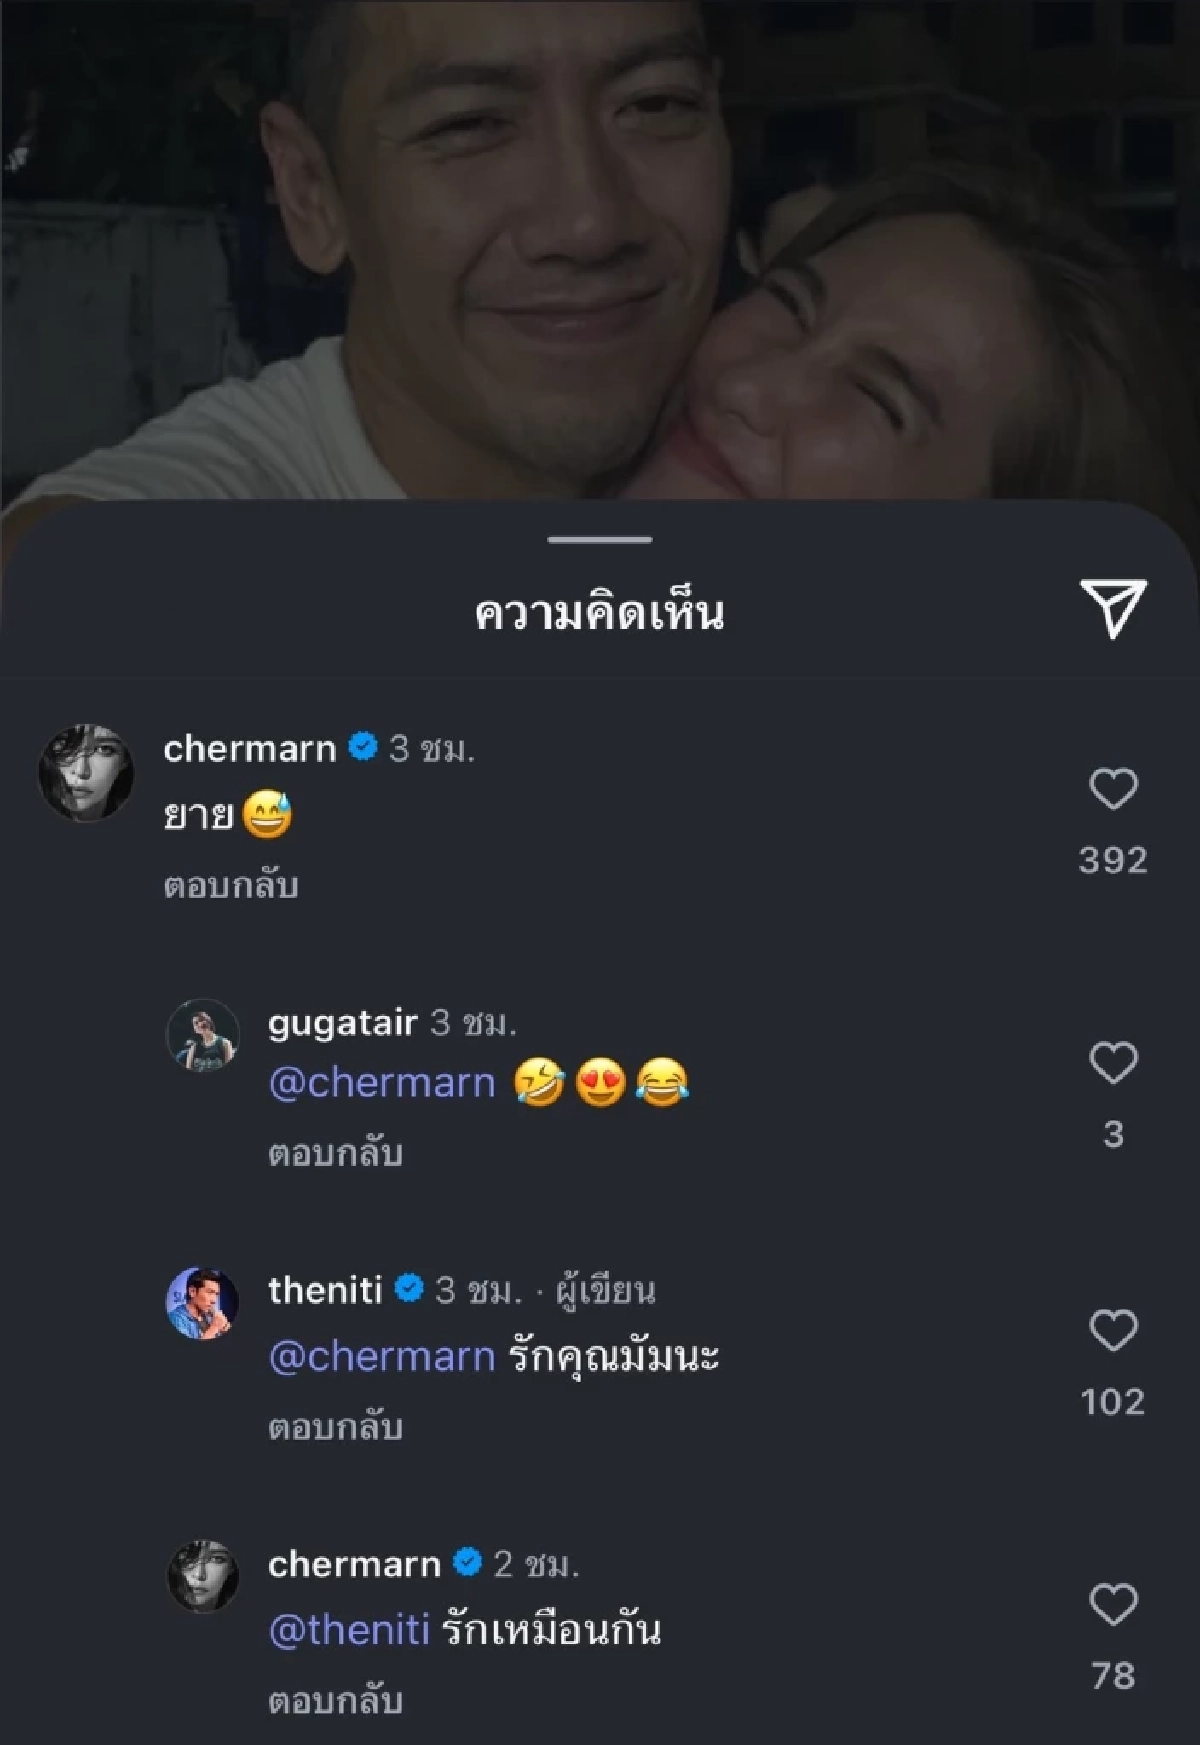This screenshot has height=1745, width=1200.
Task: Grab the comments sheet drag handle
Action: pyautogui.click(x=600, y=540)
